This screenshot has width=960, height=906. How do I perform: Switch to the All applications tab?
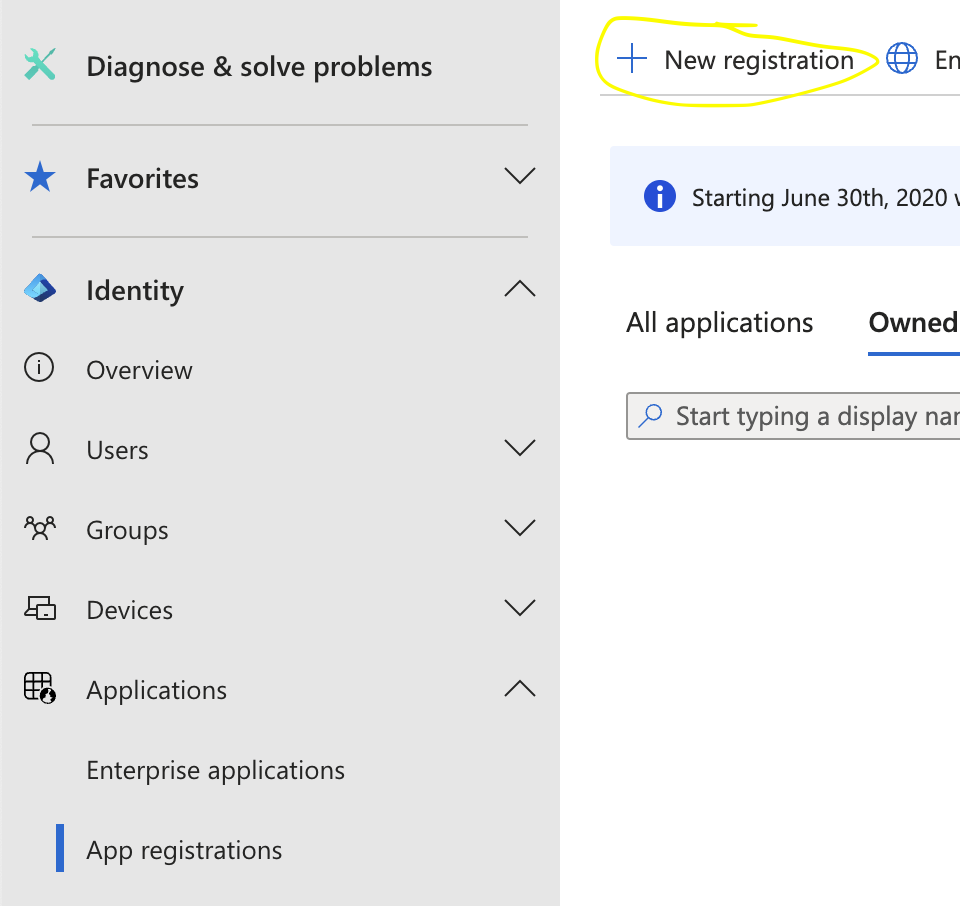click(719, 323)
